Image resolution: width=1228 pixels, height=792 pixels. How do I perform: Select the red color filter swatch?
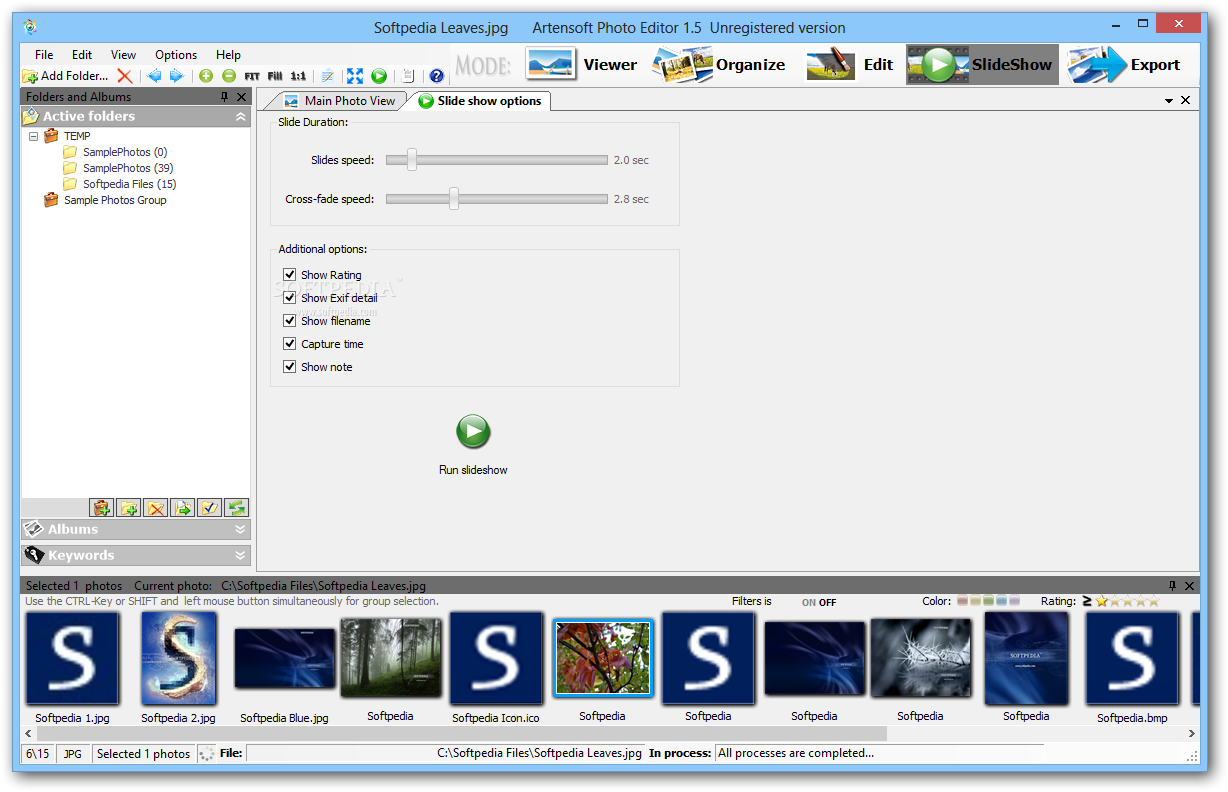(963, 601)
